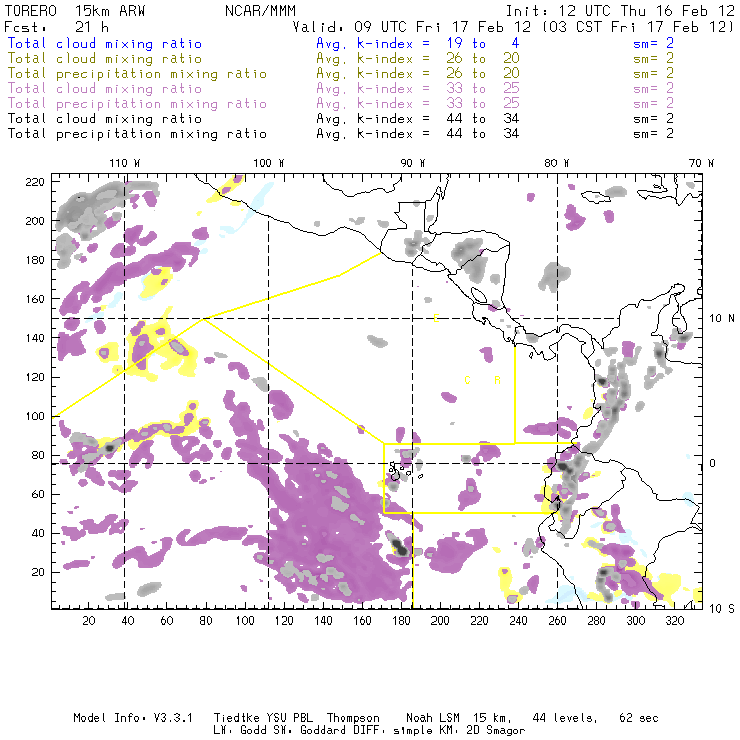Screen dimensions: 740x740
Task: Click the "100 W" longitude label
Action: coord(269,163)
